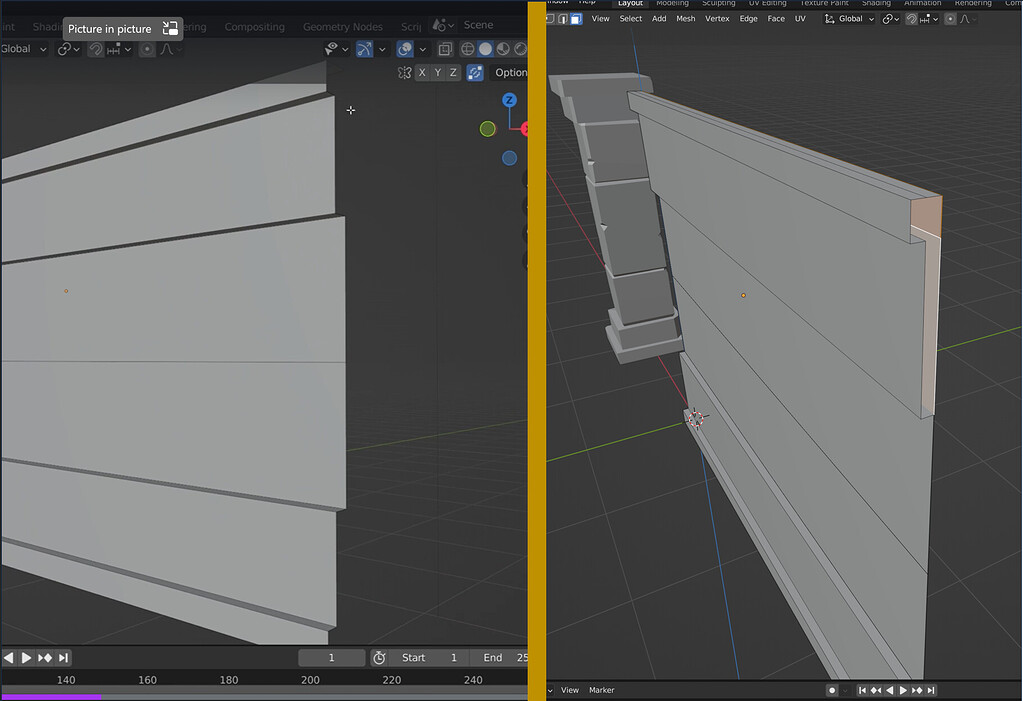The image size is (1023, 701).
Task: Select Edge select mode in right viewport
Action: (x=562, y=18)
